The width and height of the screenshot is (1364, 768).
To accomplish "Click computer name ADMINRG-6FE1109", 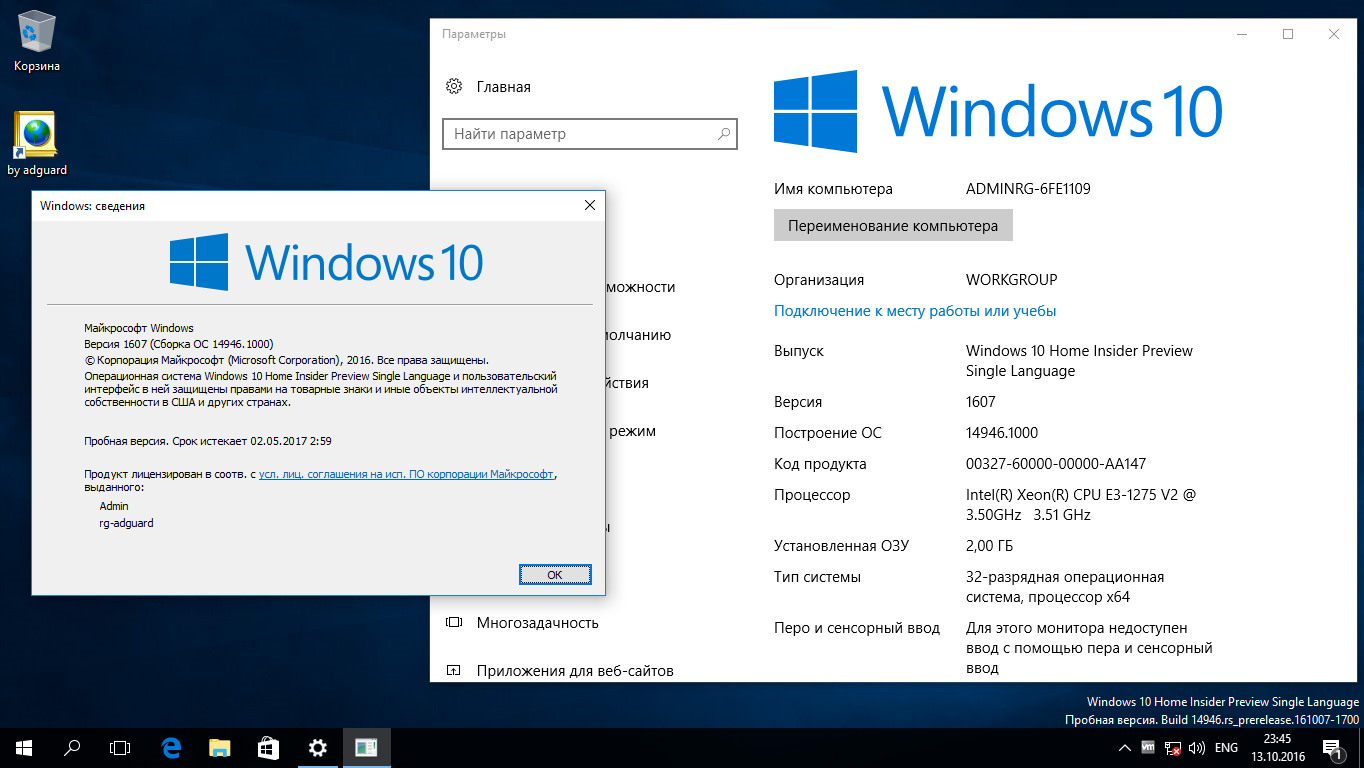I will tap(1028, 188).
